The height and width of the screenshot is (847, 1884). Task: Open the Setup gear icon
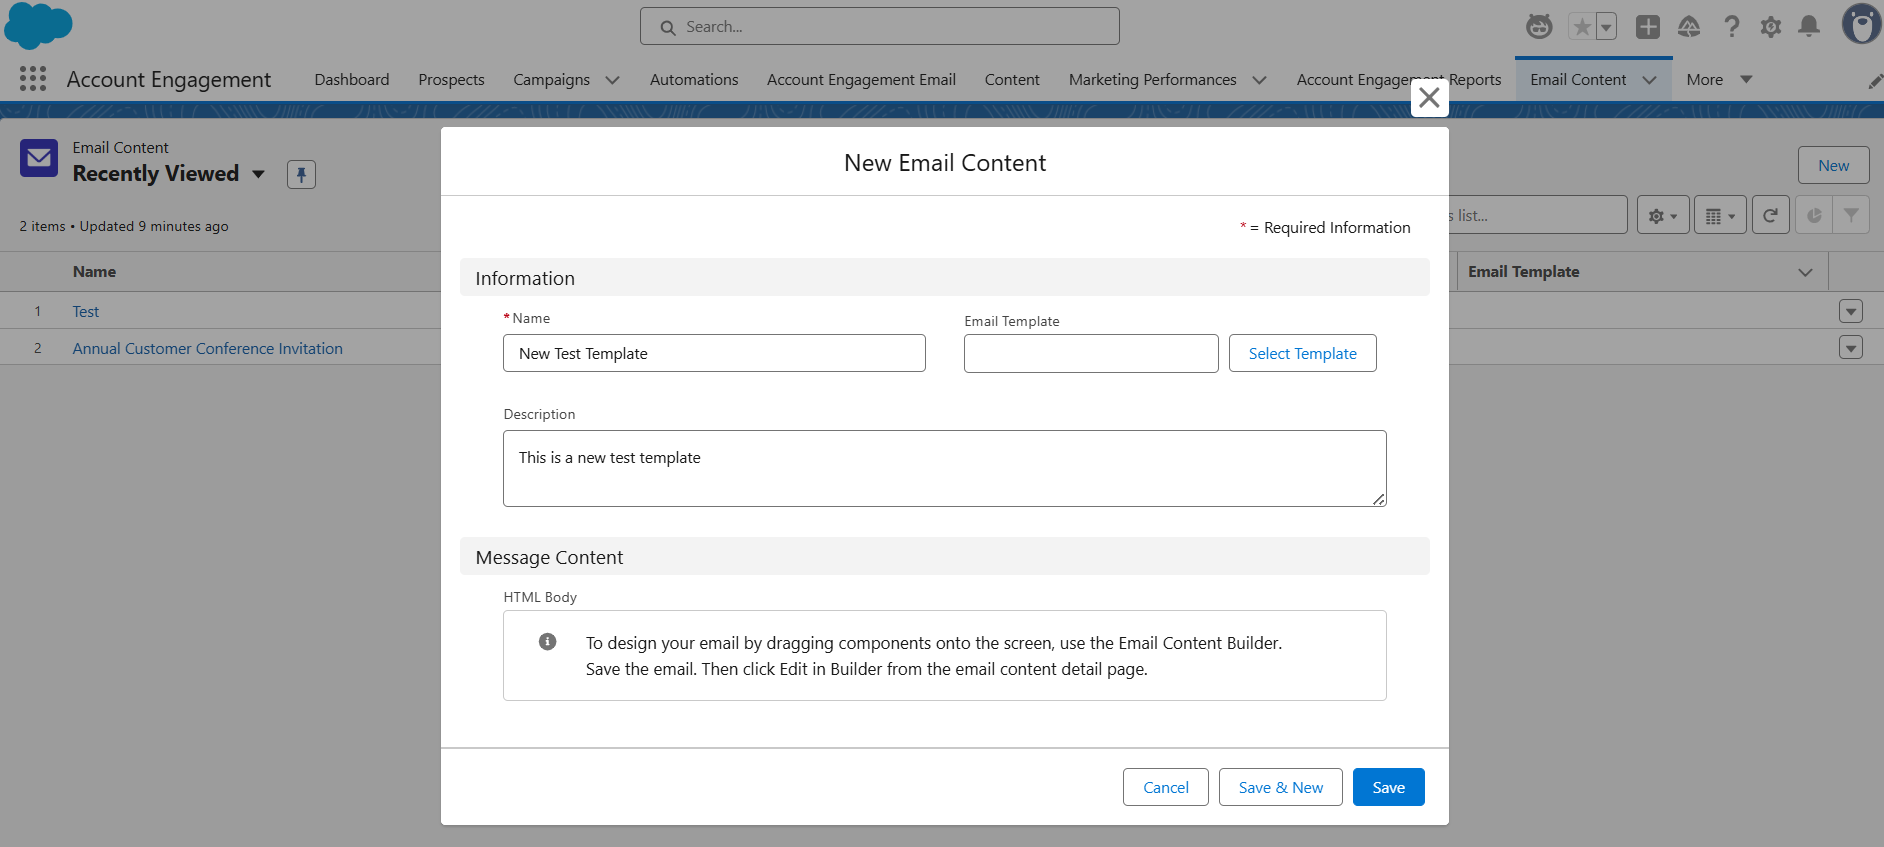1770,27
